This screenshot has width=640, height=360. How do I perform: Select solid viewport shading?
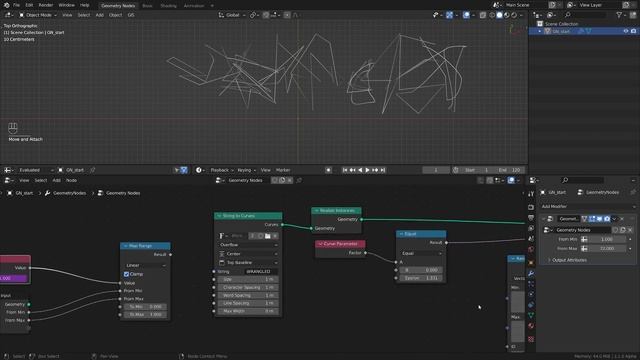[500, 15]
